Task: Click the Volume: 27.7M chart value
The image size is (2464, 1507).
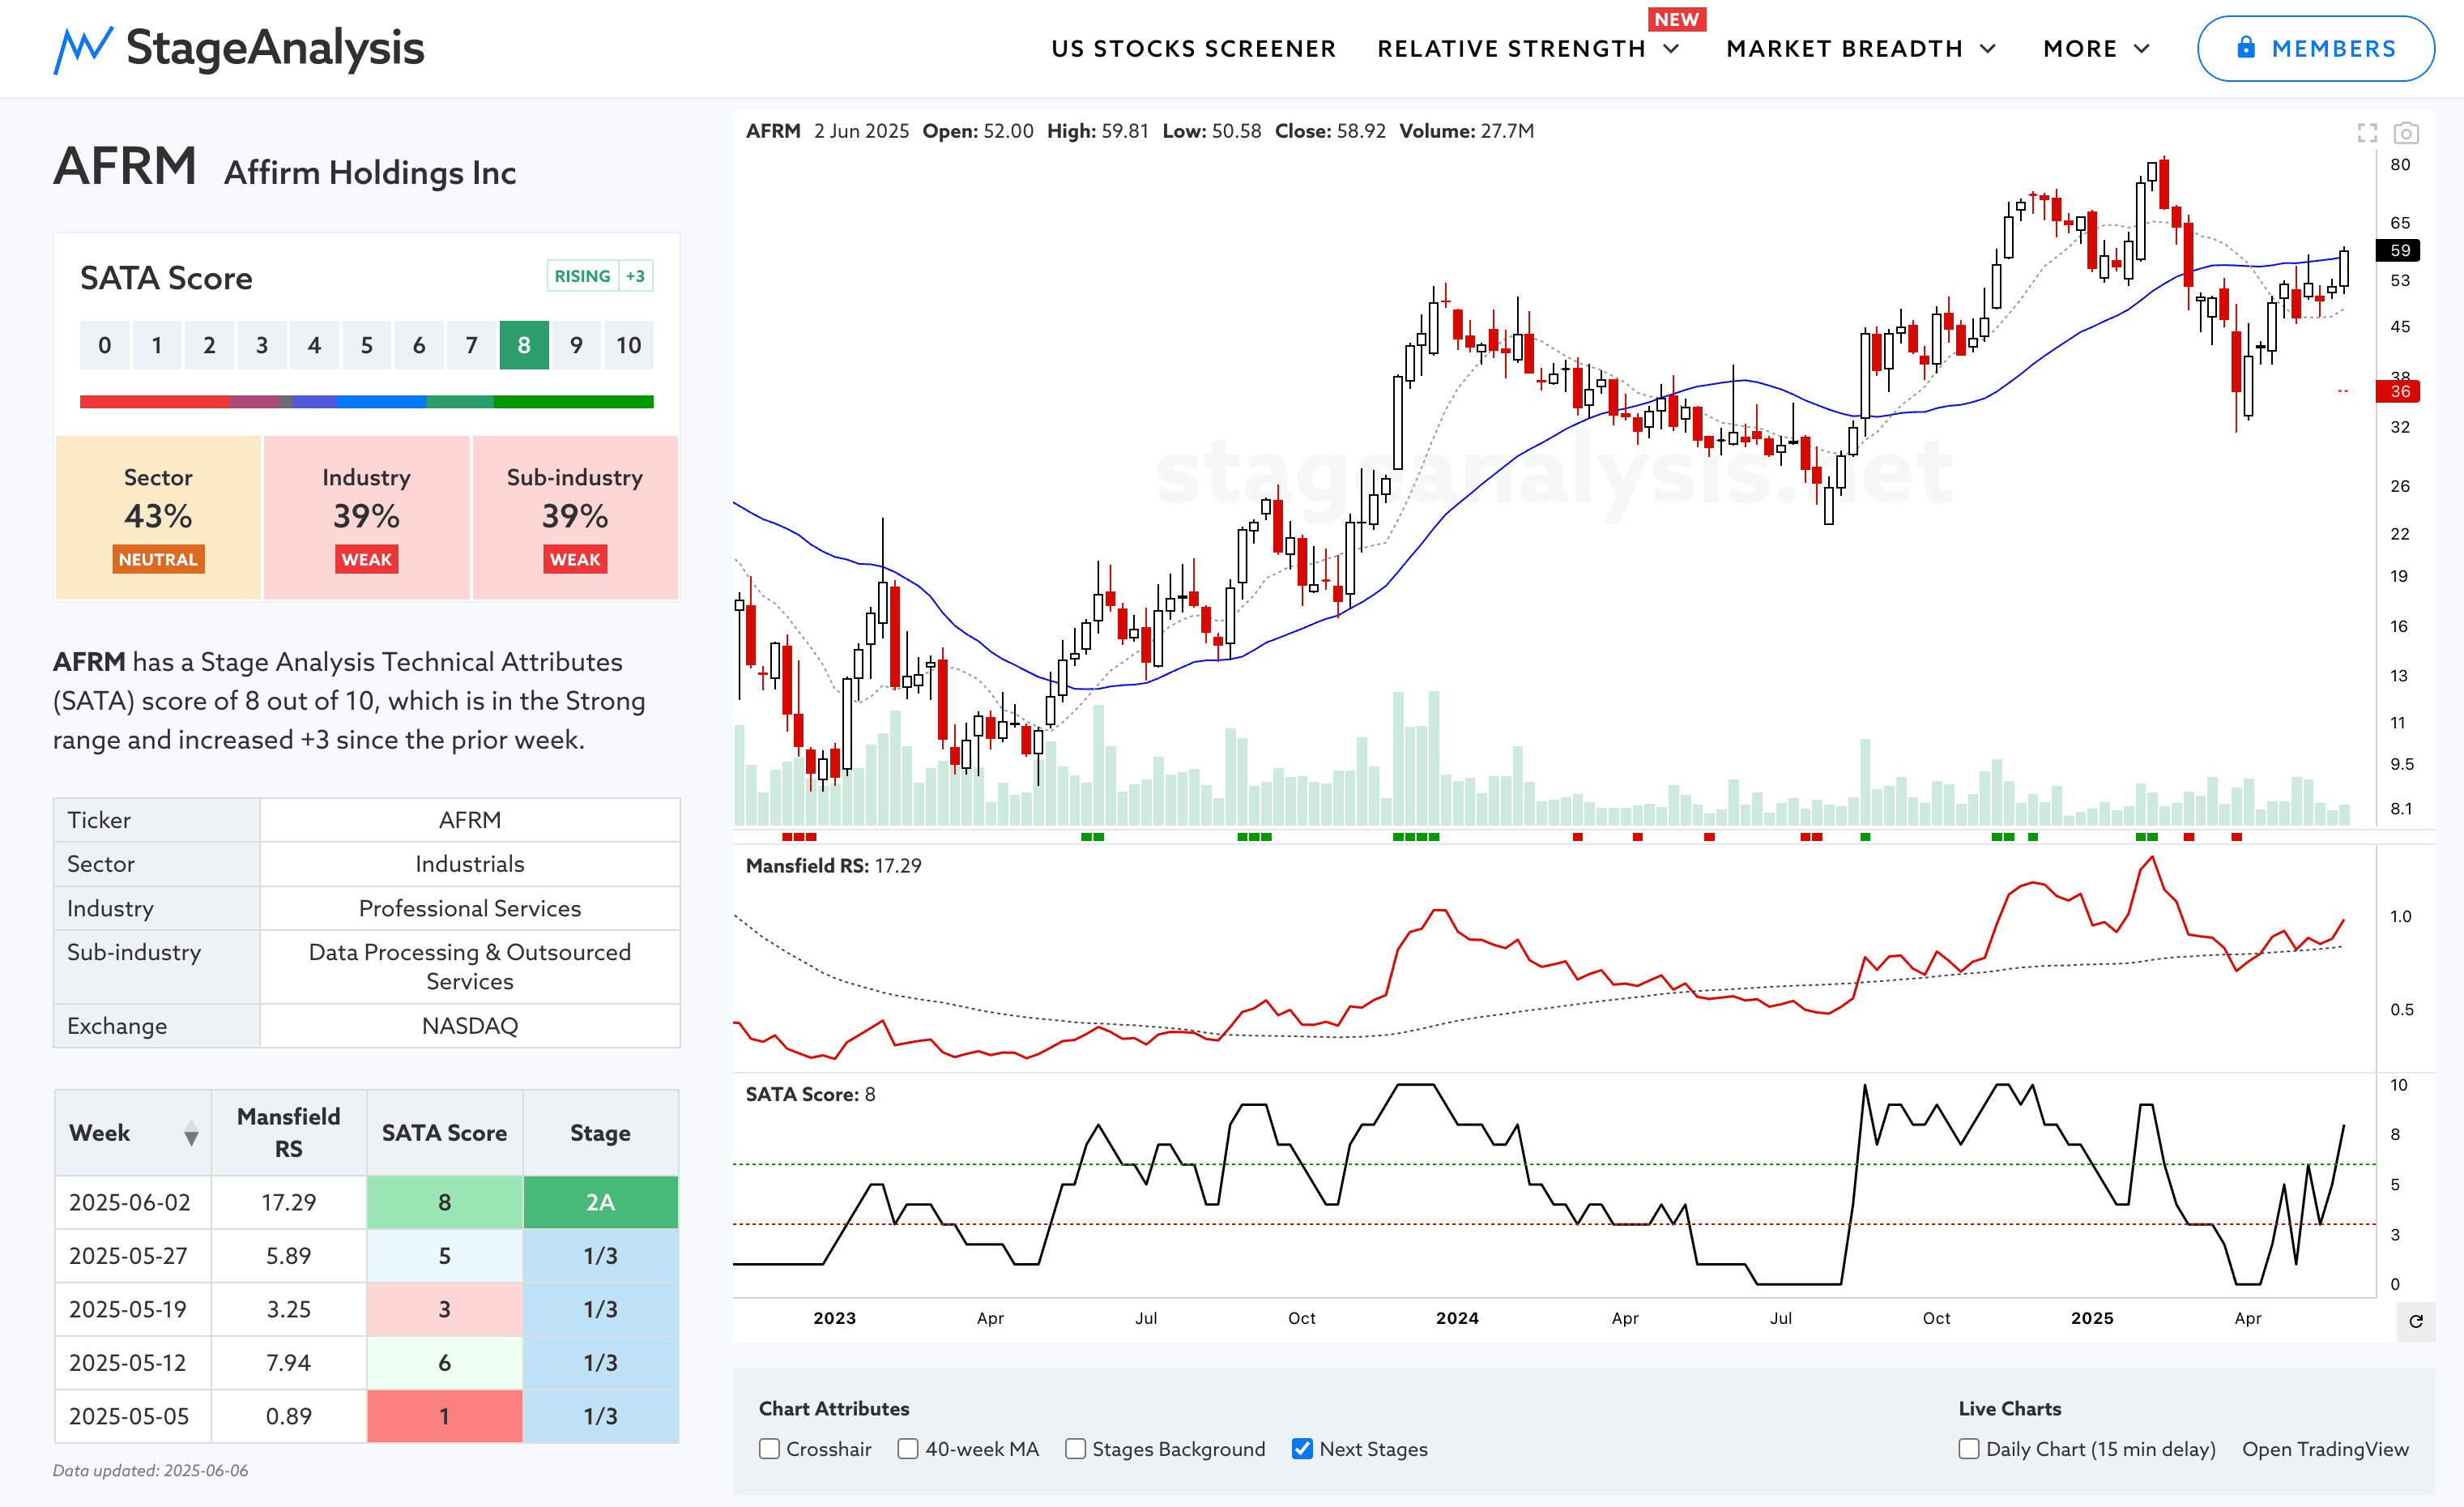Action: pyautogui.click(x=1466, y=131)
